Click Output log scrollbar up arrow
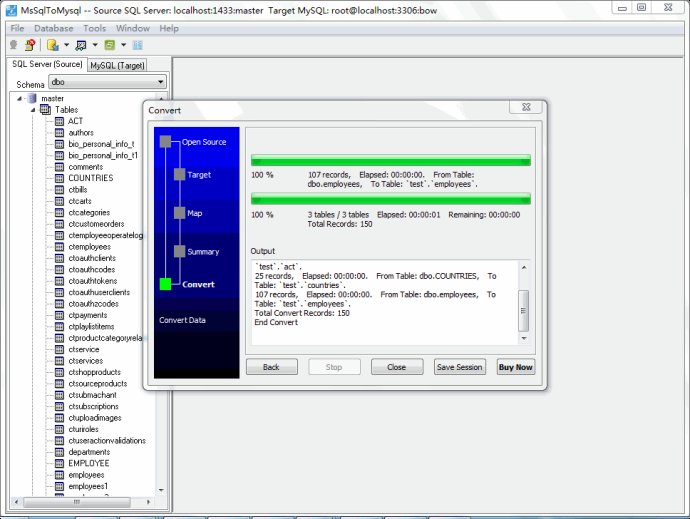The image size is (690, 519). [x=524, y=268]
